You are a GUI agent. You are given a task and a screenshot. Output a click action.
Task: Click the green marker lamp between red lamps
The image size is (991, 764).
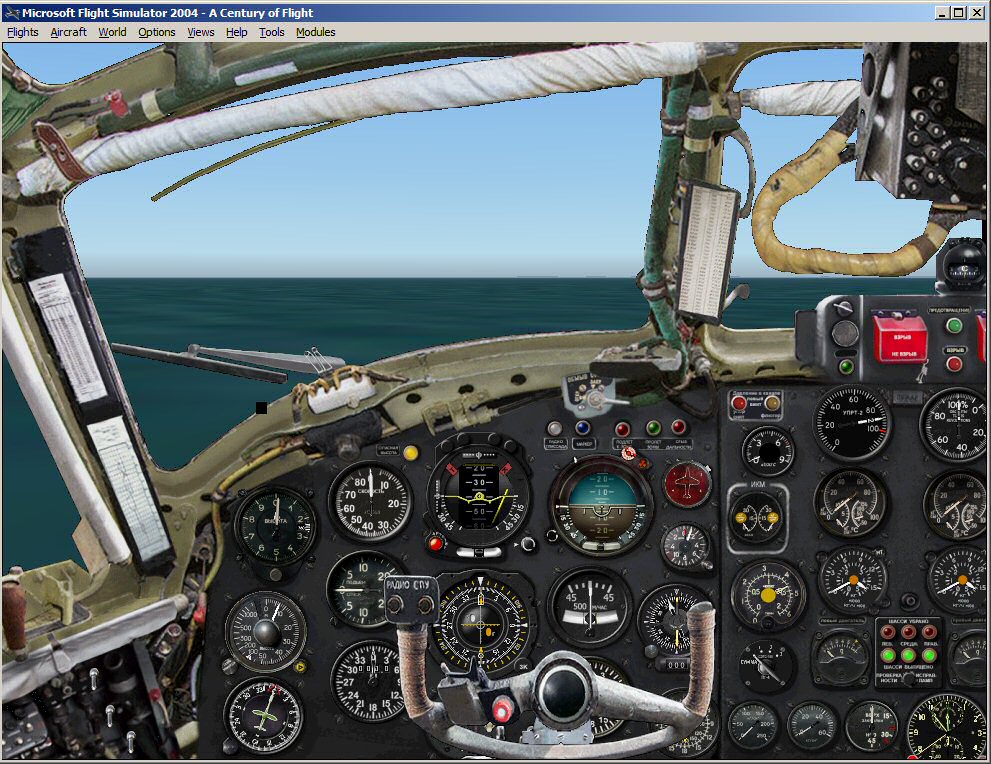tap(653, 428)
